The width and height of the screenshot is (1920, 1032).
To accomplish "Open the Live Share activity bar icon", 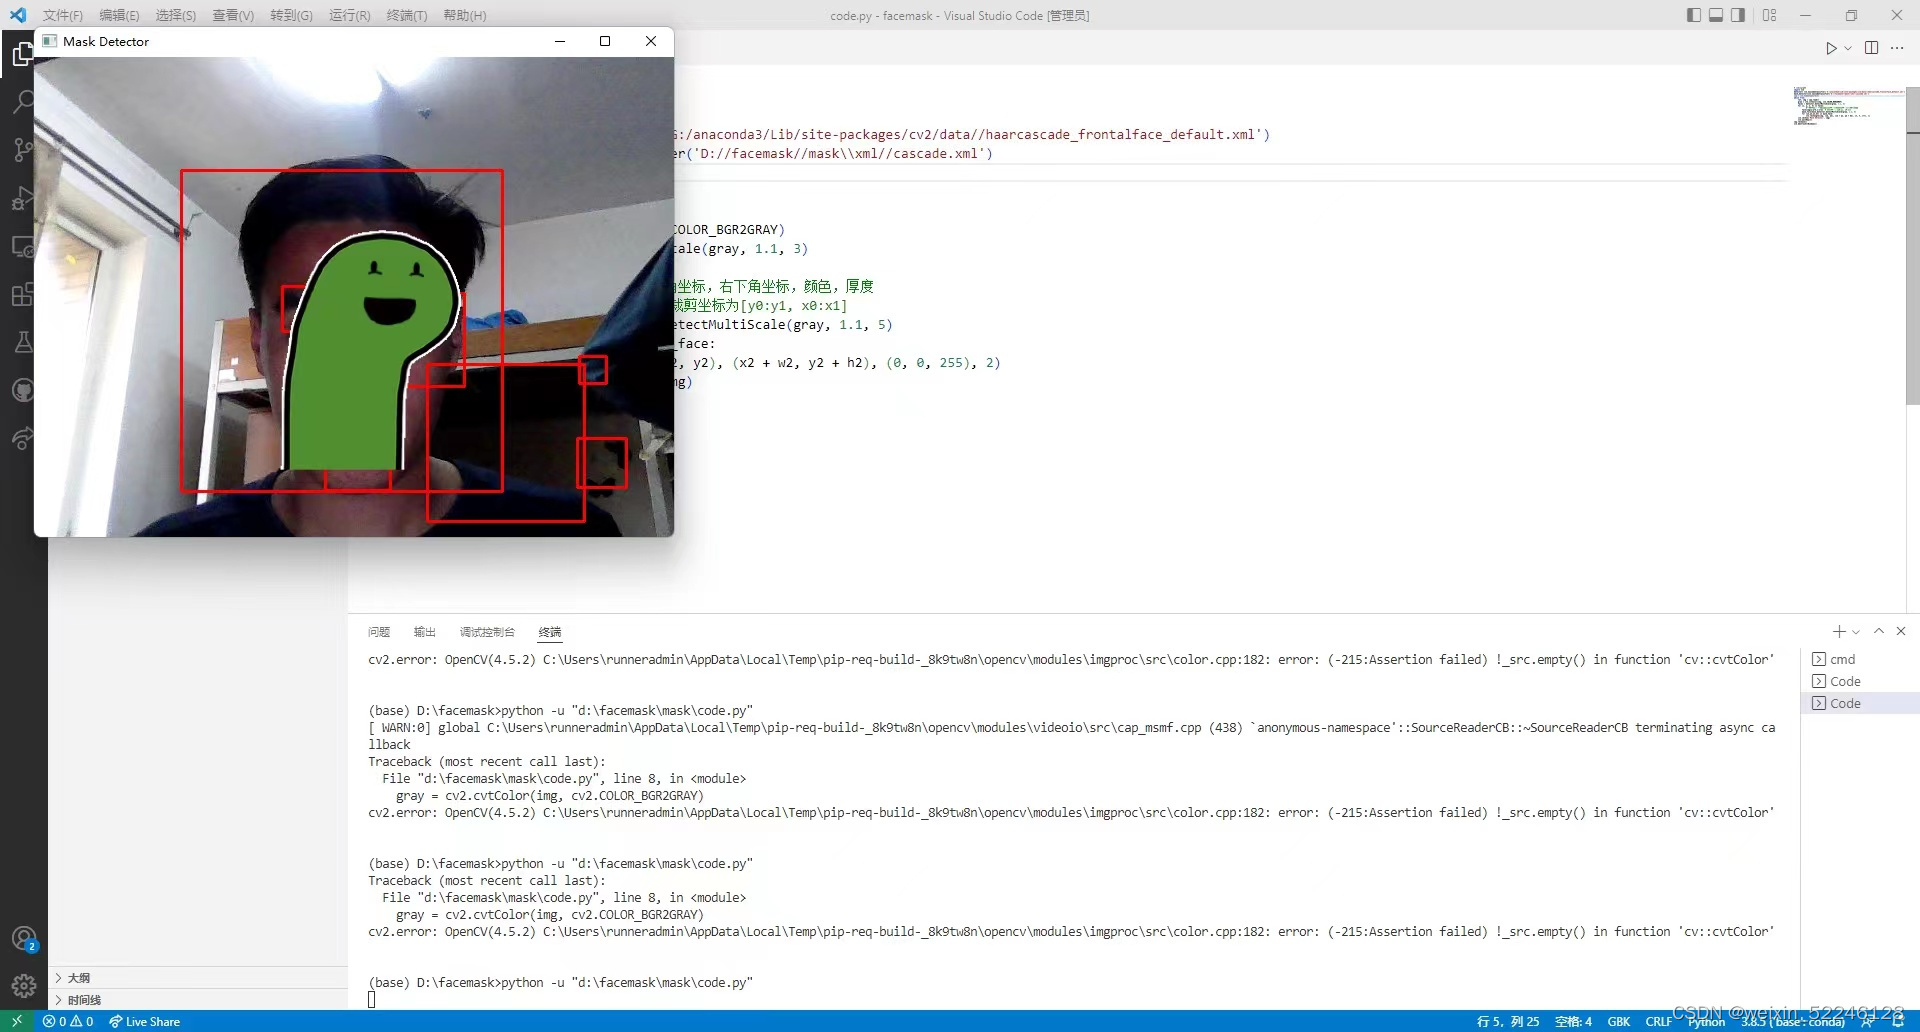I will pos(23,438).
